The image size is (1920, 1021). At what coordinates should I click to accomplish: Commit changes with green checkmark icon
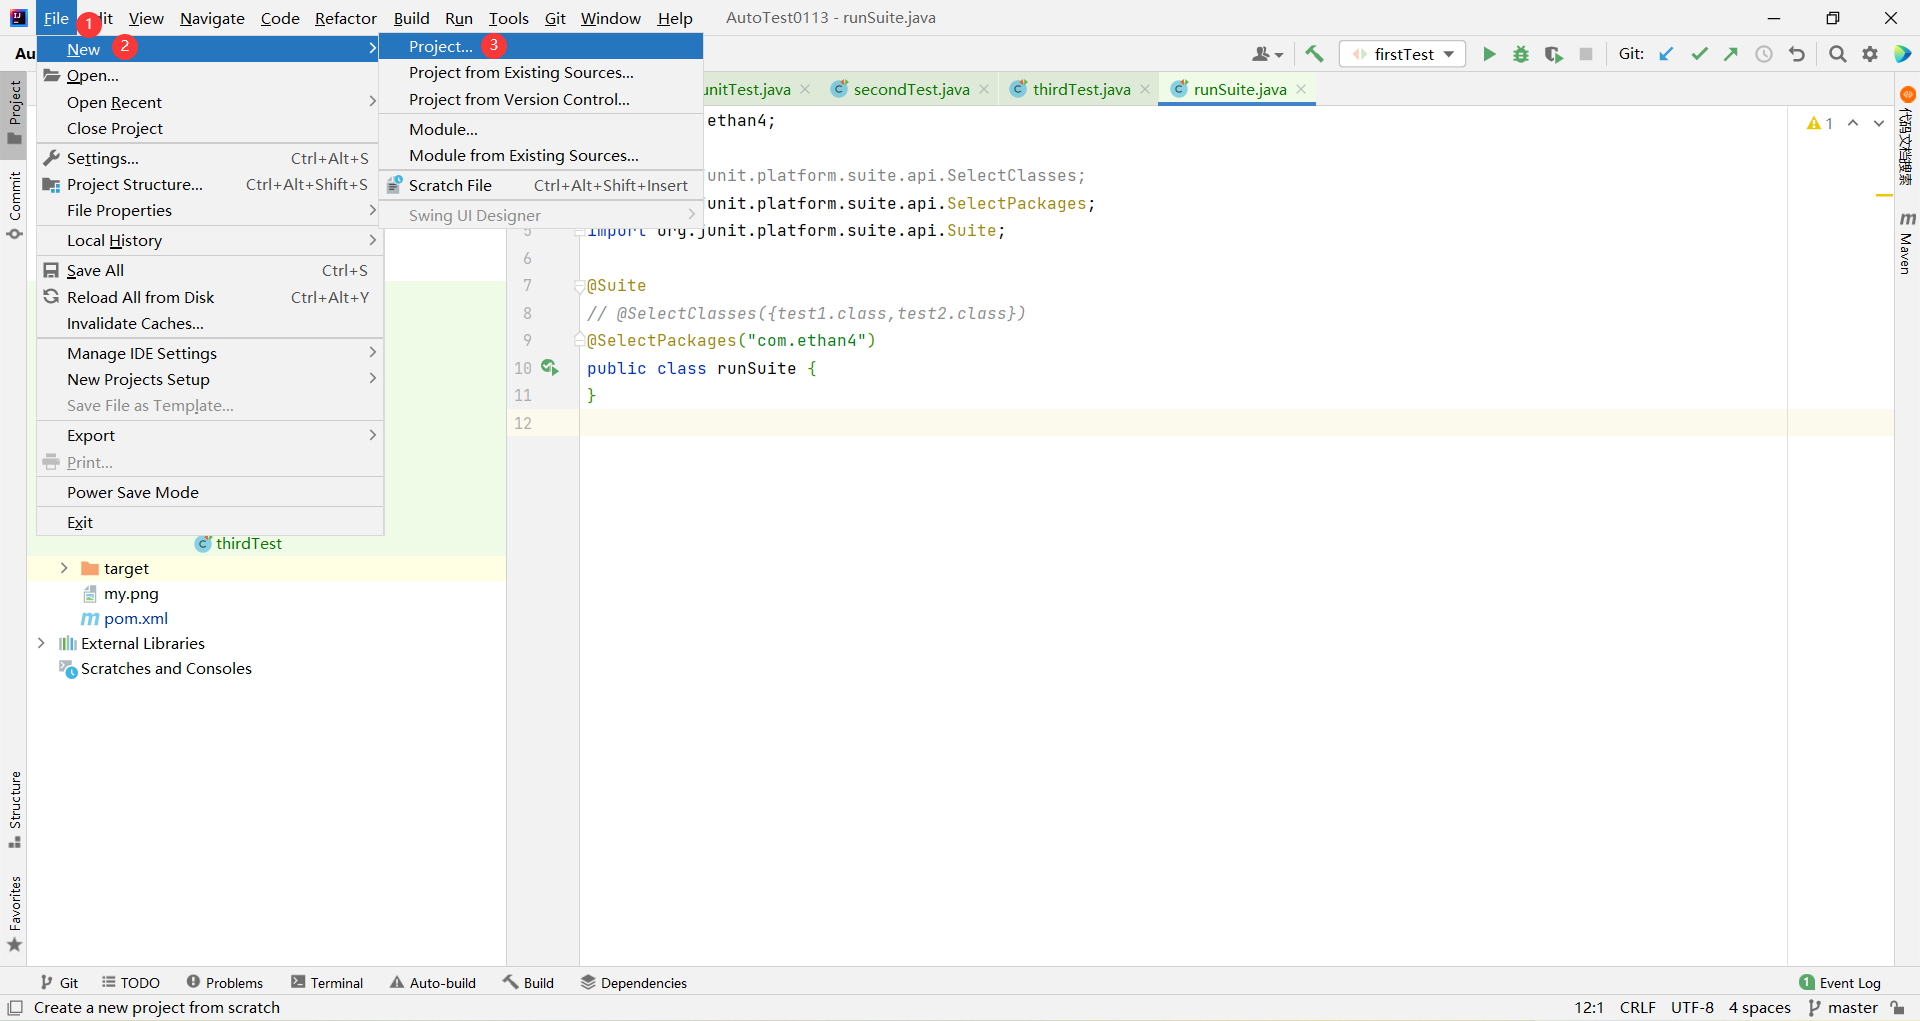[x=1699, y=54]
